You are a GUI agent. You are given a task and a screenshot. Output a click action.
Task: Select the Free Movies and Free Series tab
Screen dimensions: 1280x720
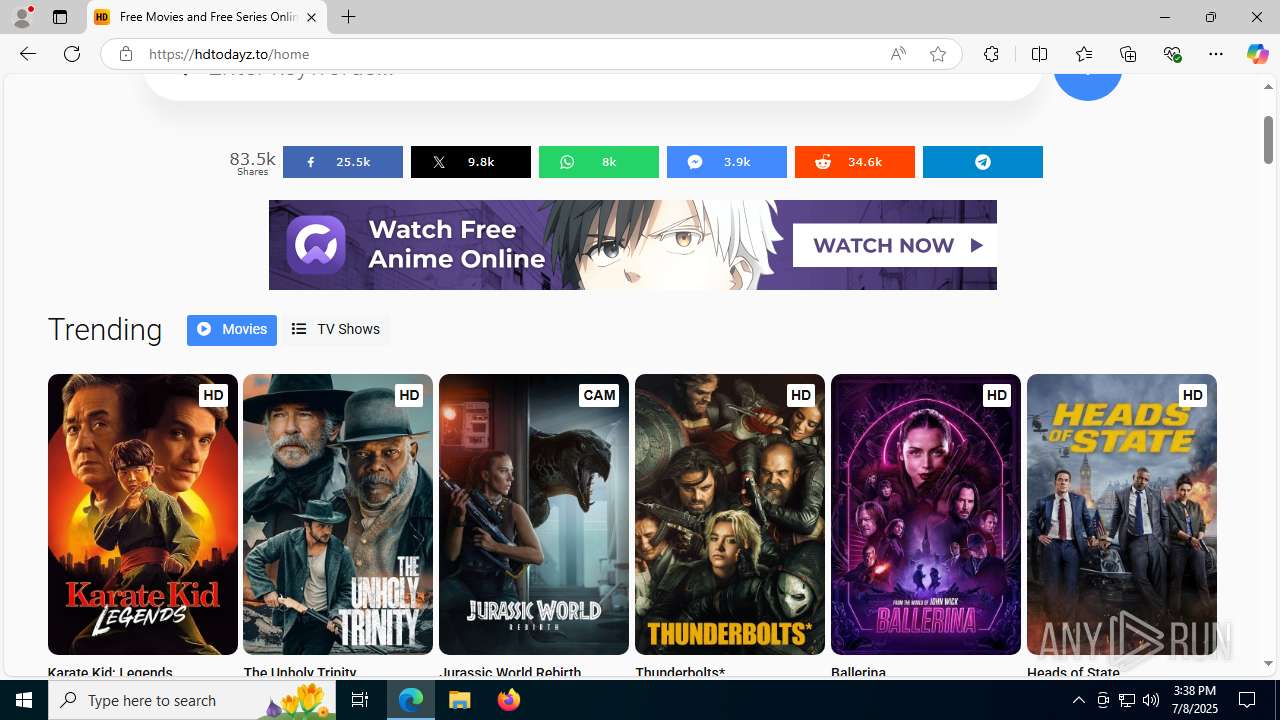207,17
